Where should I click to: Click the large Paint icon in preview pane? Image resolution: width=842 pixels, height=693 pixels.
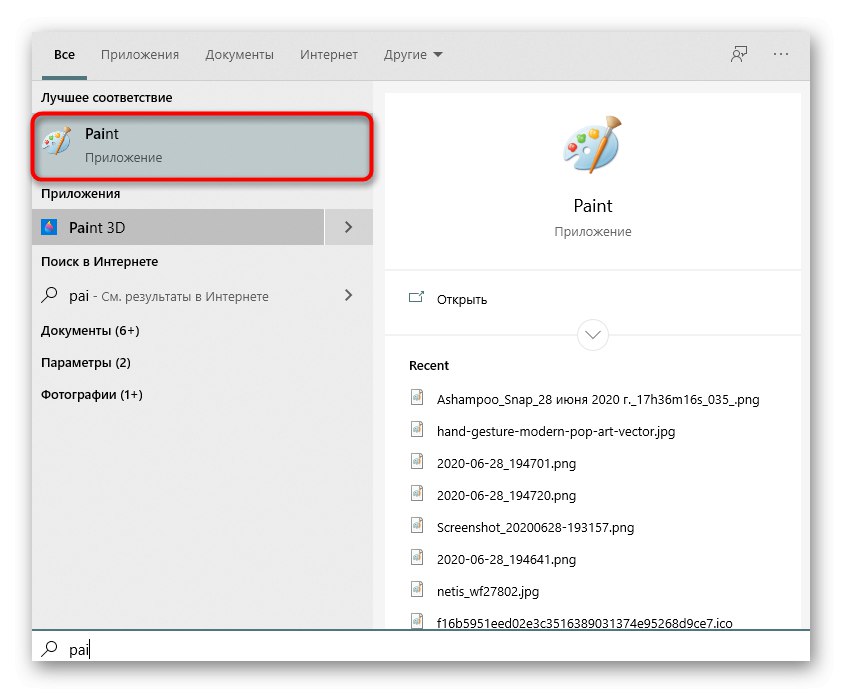[592, 146]
